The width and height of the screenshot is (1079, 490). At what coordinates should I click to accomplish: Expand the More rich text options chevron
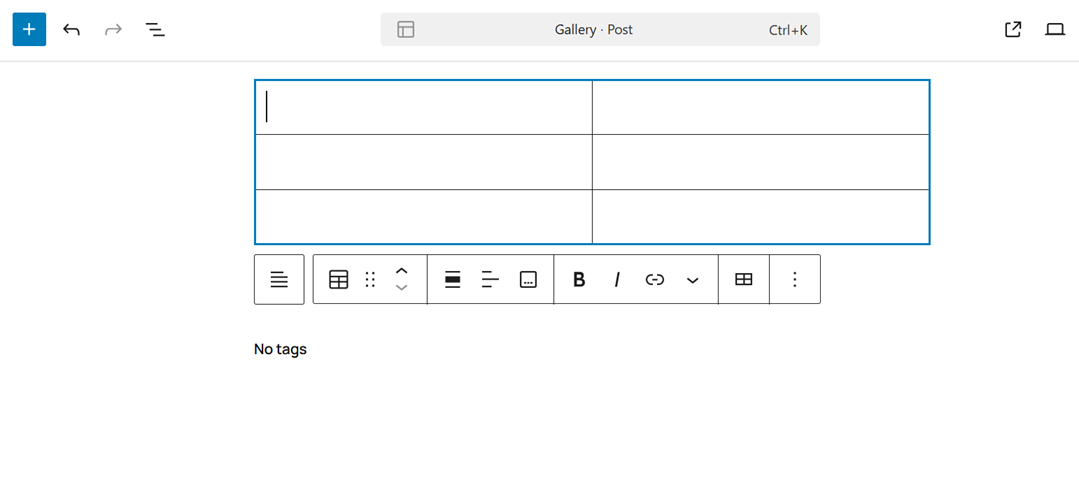693,280
